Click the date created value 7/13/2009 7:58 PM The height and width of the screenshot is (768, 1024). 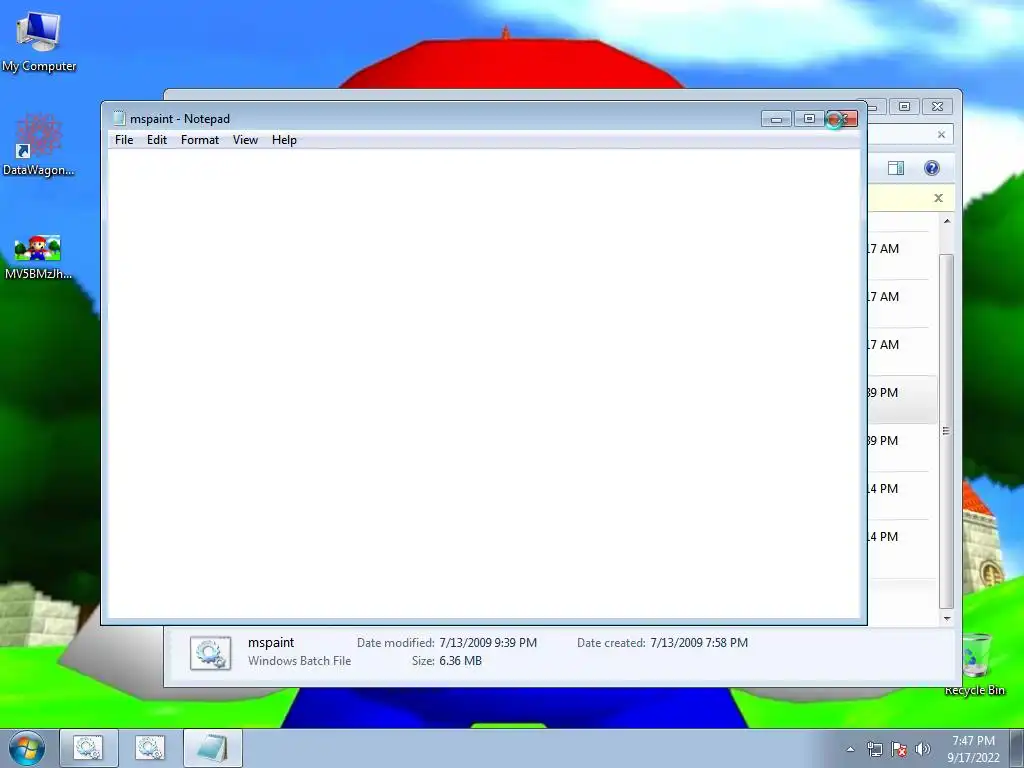pos(699,643)
